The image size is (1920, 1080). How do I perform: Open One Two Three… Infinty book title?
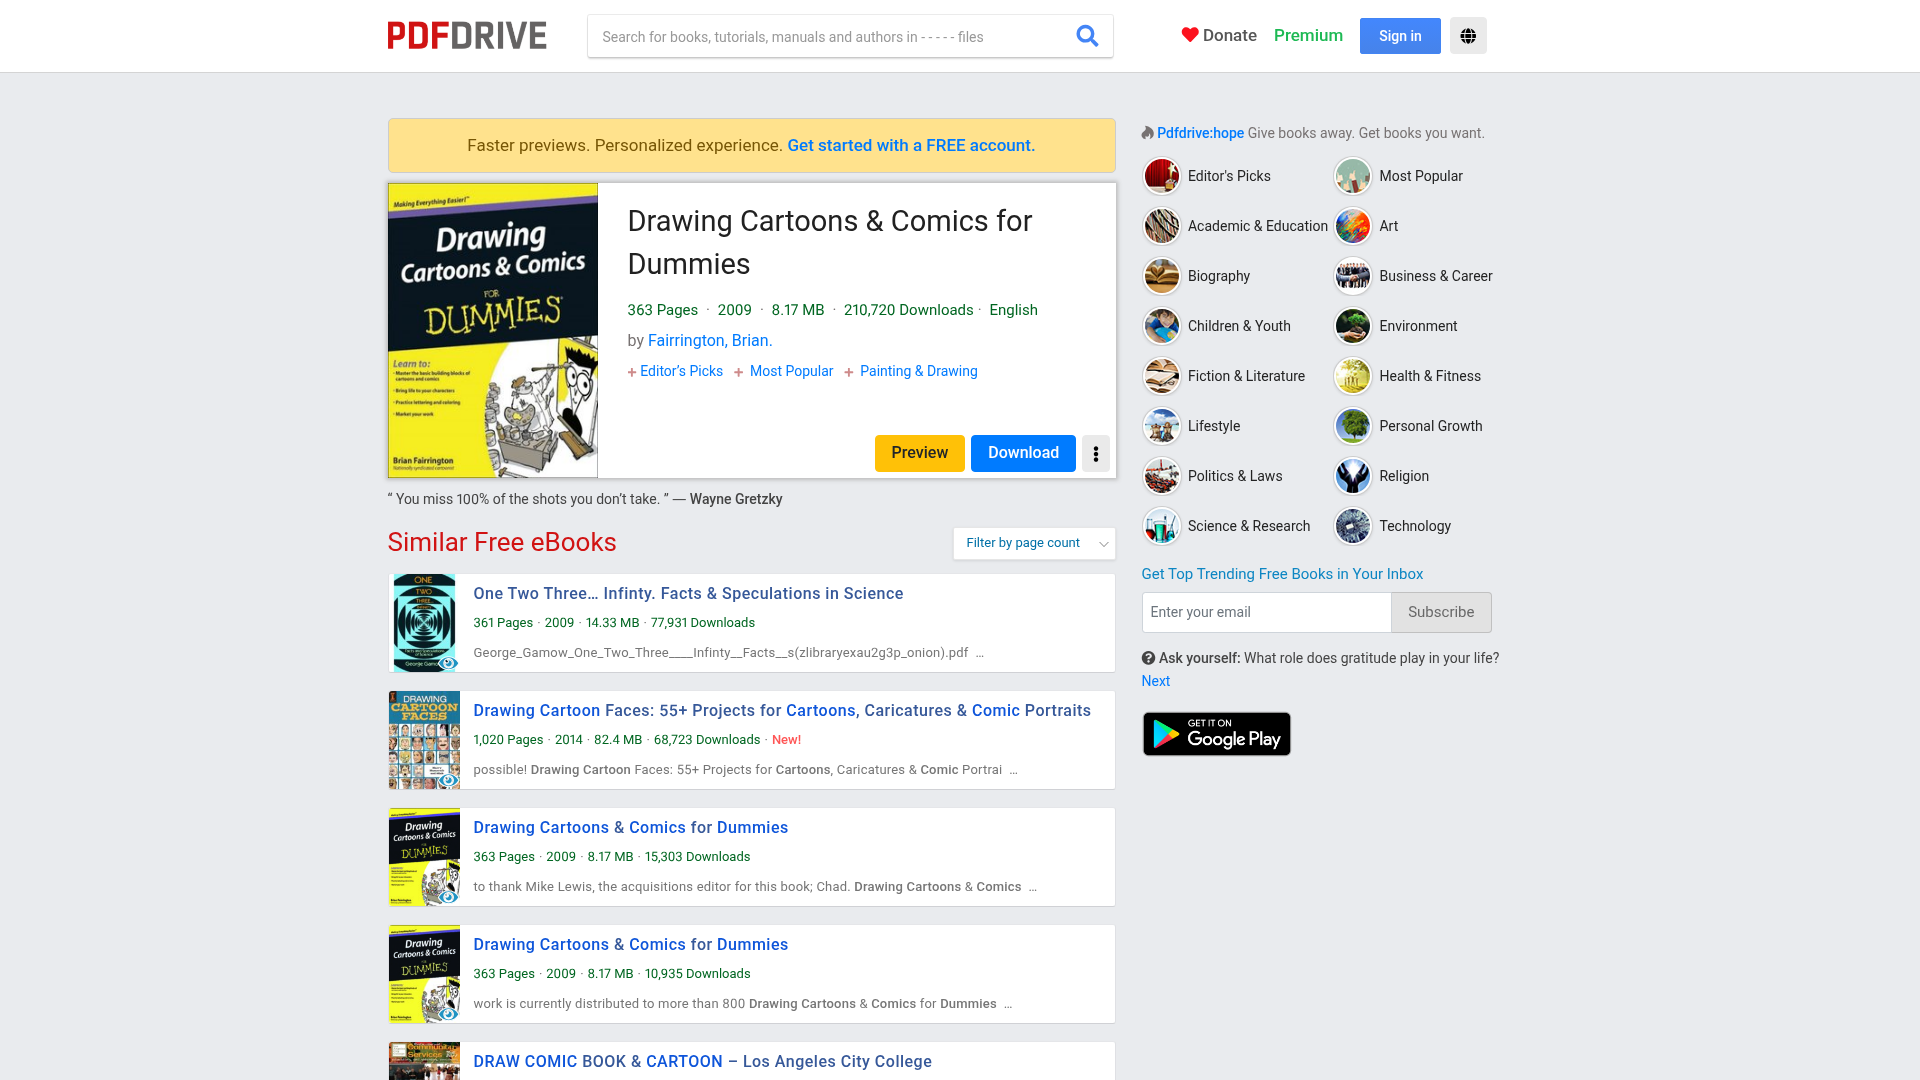(x=688, y=593)
